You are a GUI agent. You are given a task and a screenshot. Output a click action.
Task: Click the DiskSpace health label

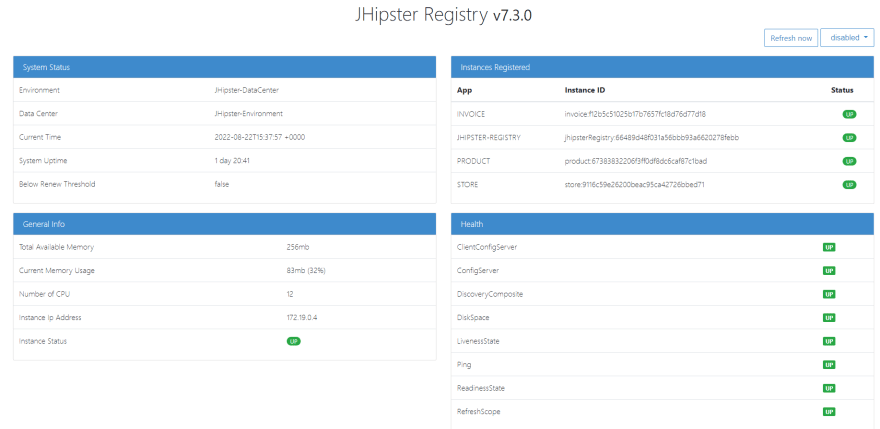(x=473, y=318)
